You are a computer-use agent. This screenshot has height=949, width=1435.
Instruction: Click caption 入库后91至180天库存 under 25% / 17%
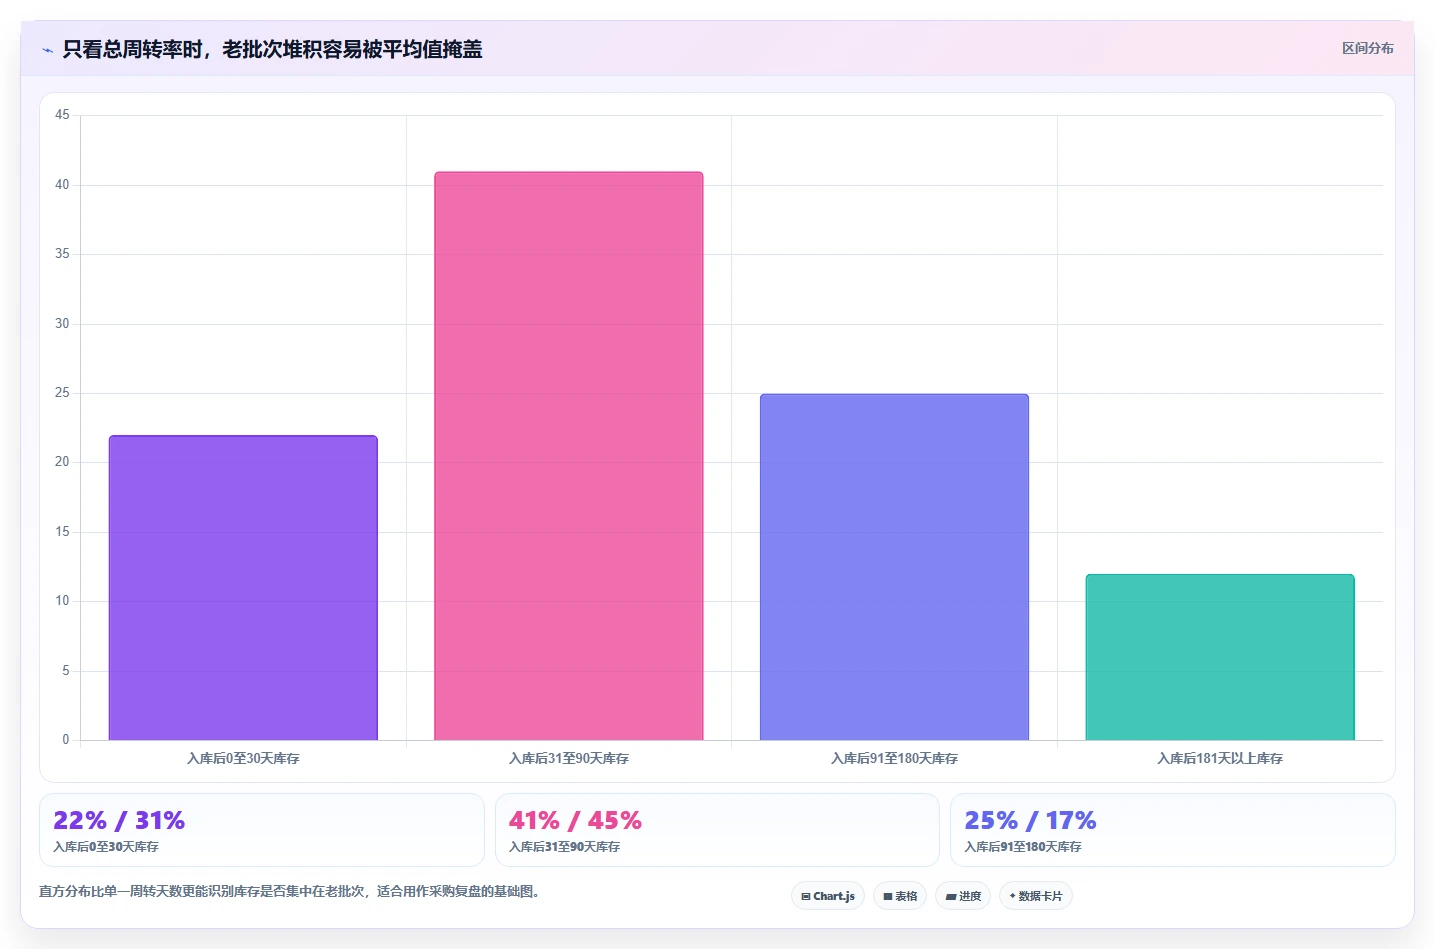click(x=1023, y=847)
